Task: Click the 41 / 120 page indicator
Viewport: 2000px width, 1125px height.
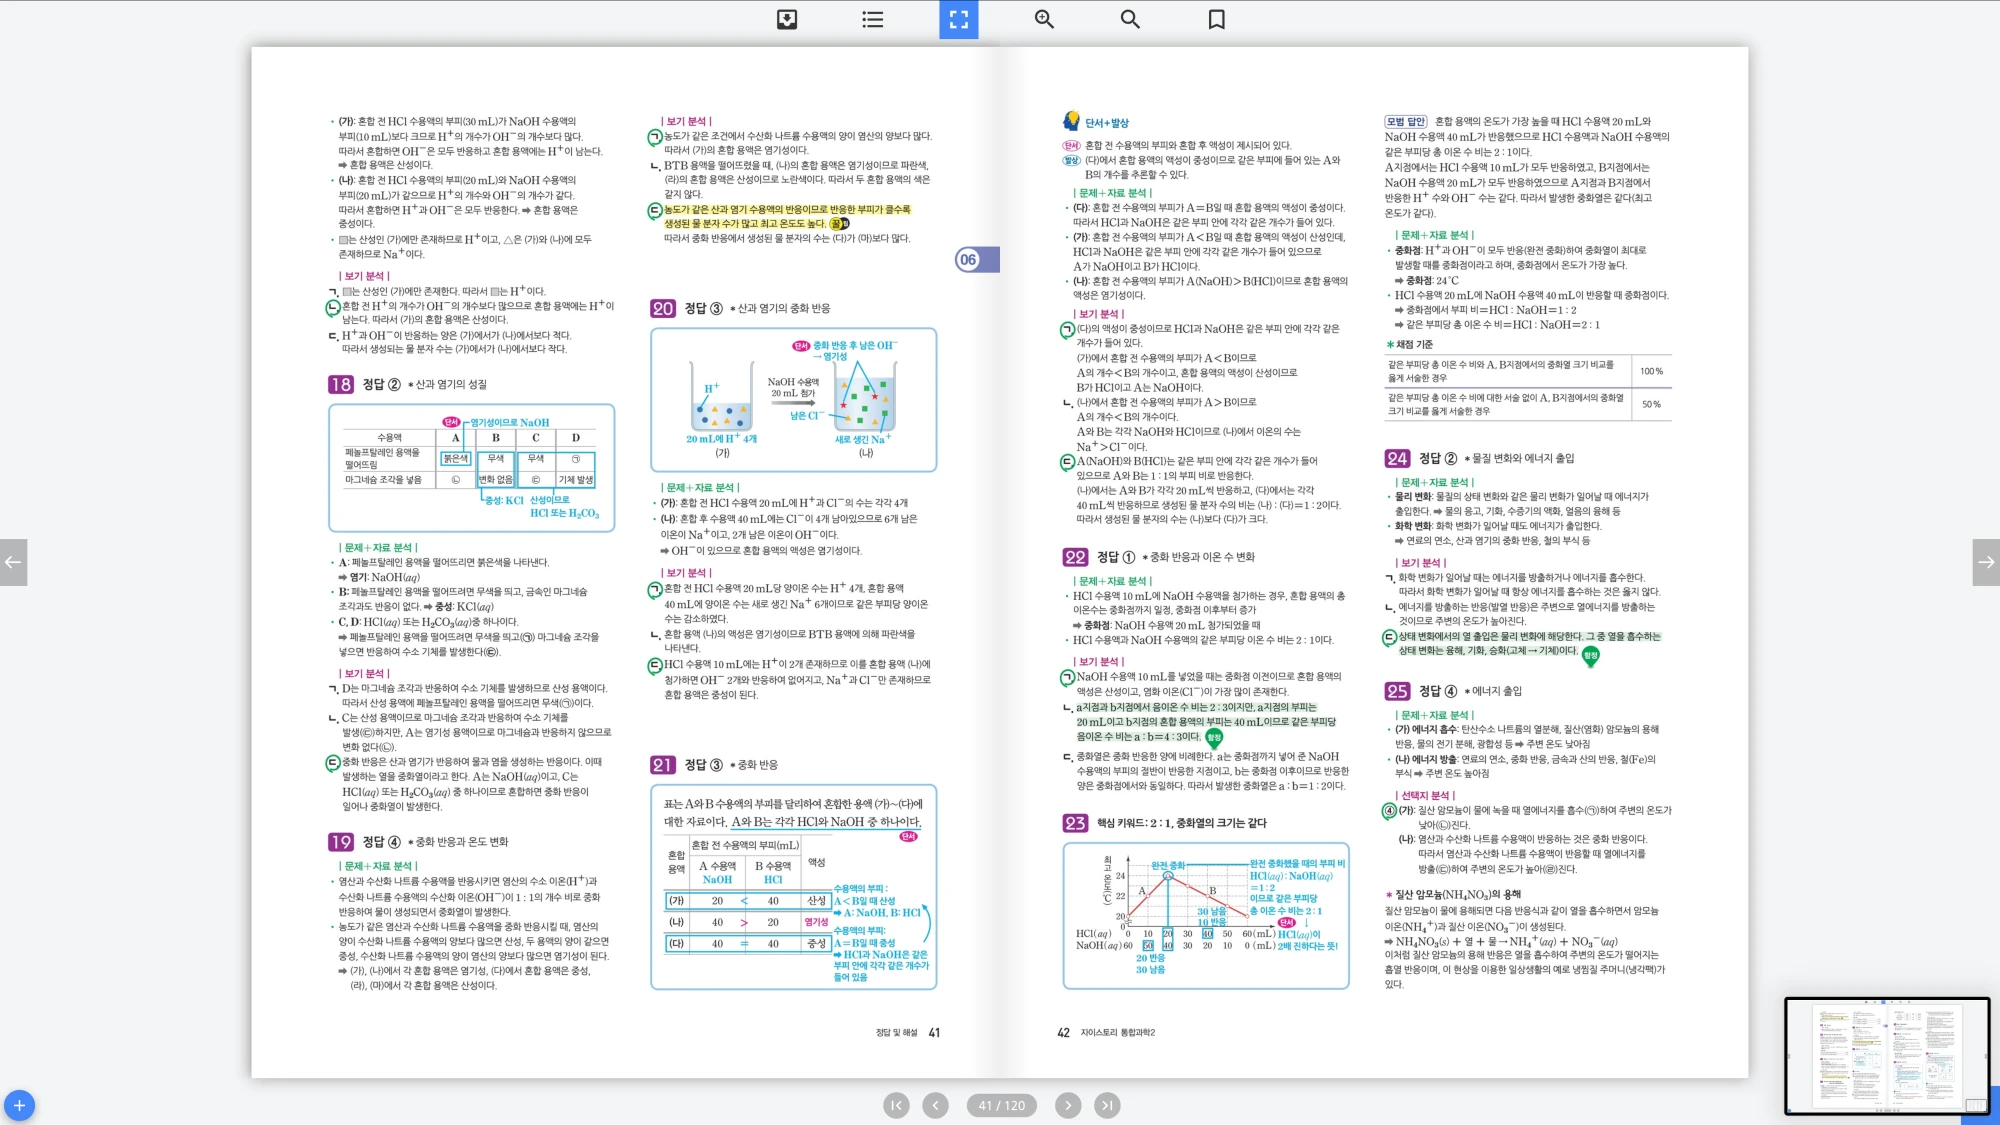Action: tap(1001, 1105)
